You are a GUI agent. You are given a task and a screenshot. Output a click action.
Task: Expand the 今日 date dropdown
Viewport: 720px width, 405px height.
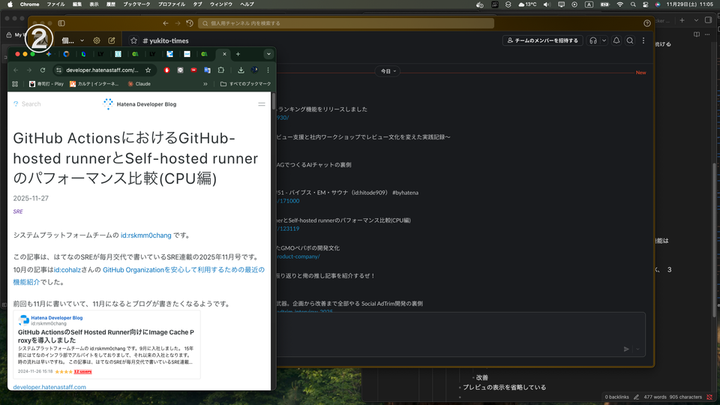389,72
